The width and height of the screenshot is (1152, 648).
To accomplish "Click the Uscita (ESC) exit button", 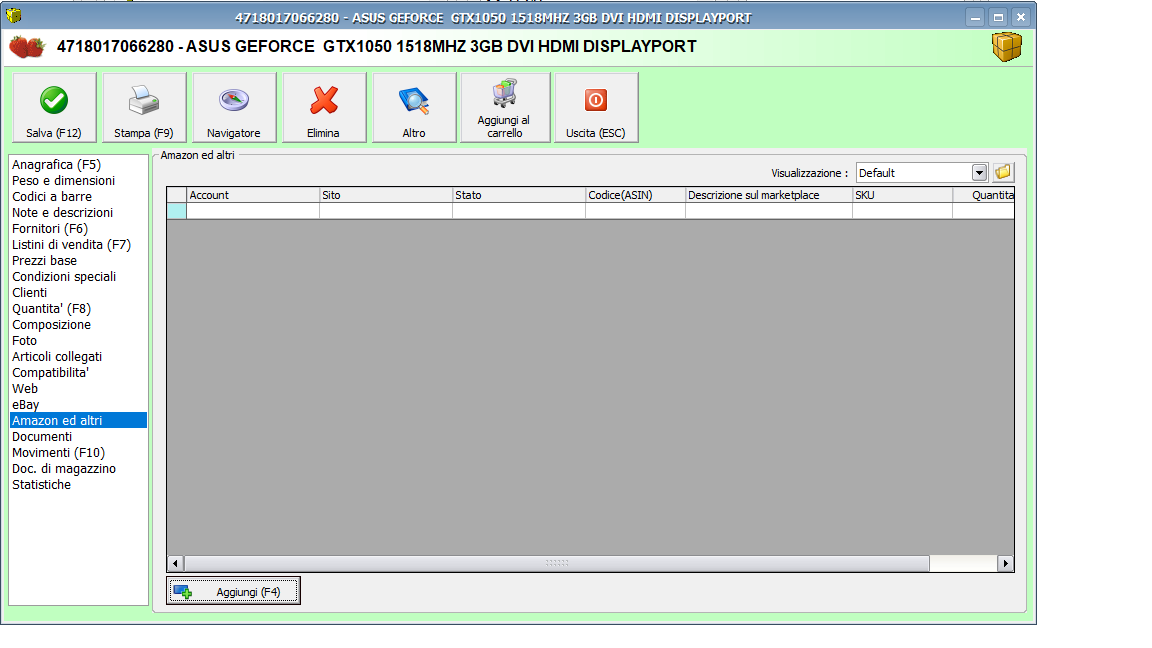I will (x=596, y=107).
